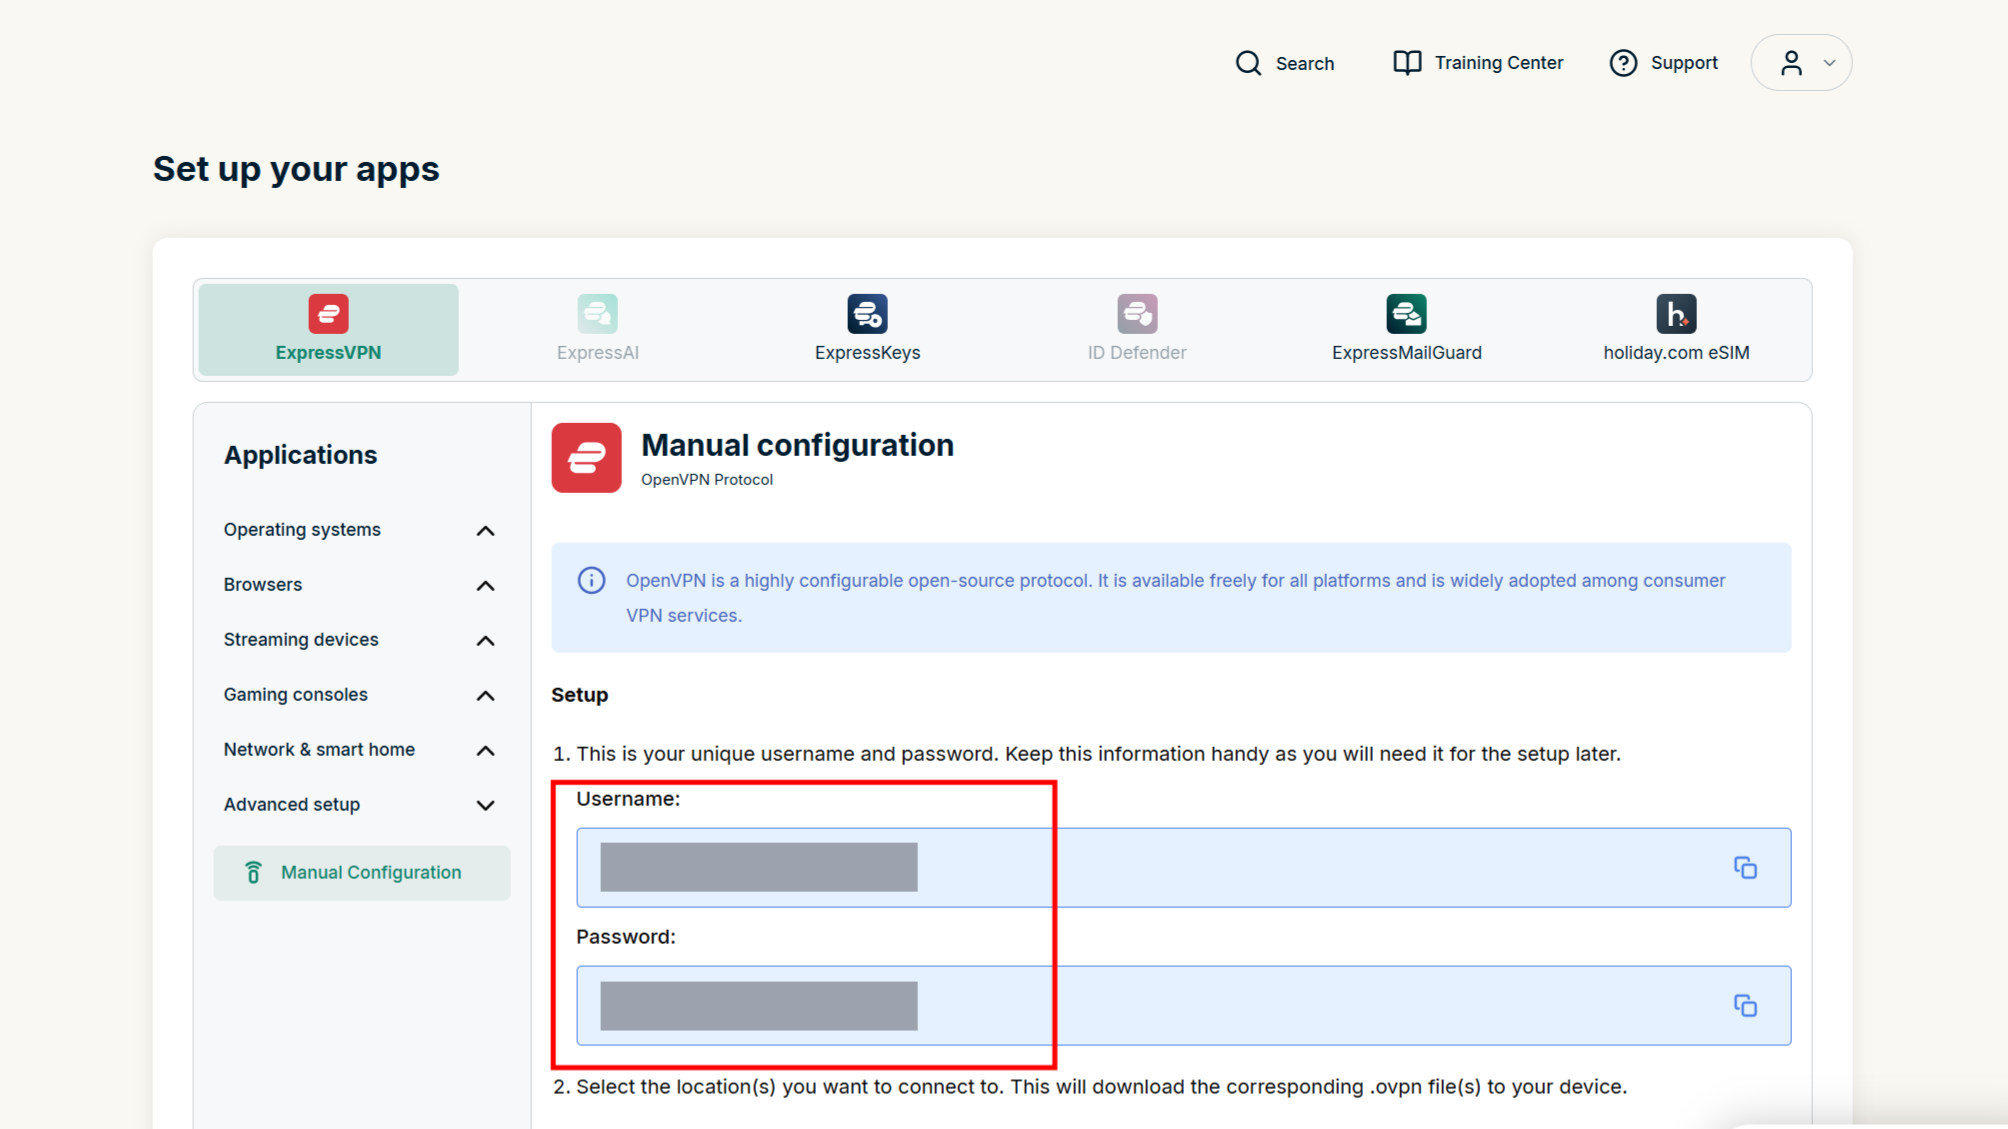Open the Training Center book icon

click(x=1407, y=63)
